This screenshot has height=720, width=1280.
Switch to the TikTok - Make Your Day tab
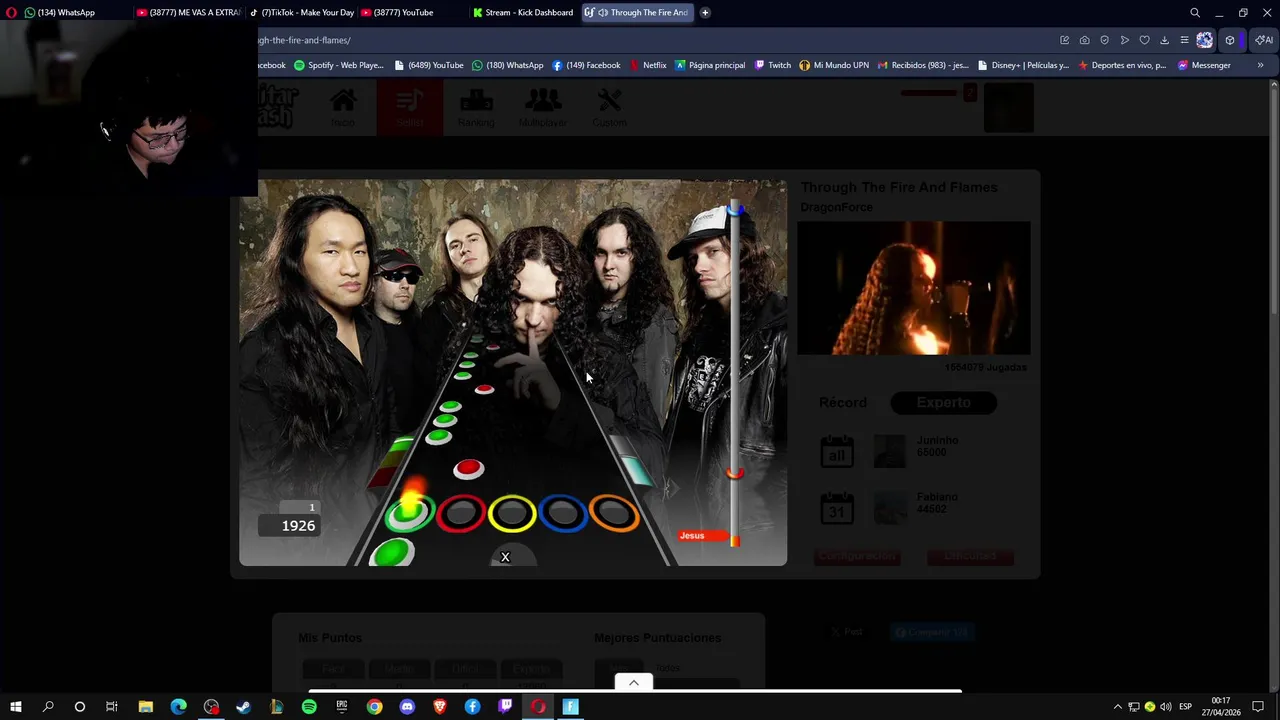tap(301, 12)
